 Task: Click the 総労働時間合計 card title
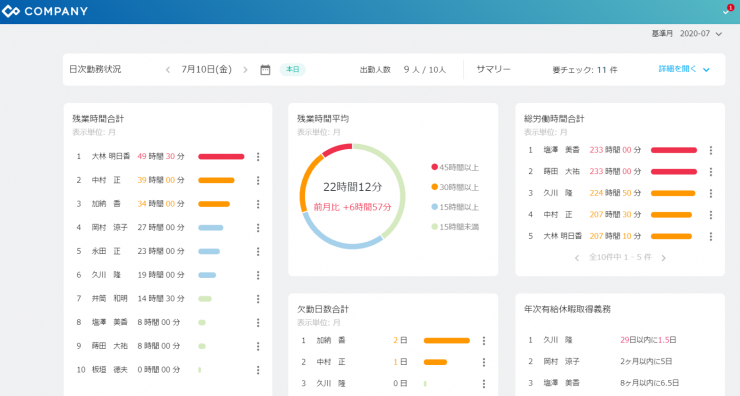(x=554, y=119)
